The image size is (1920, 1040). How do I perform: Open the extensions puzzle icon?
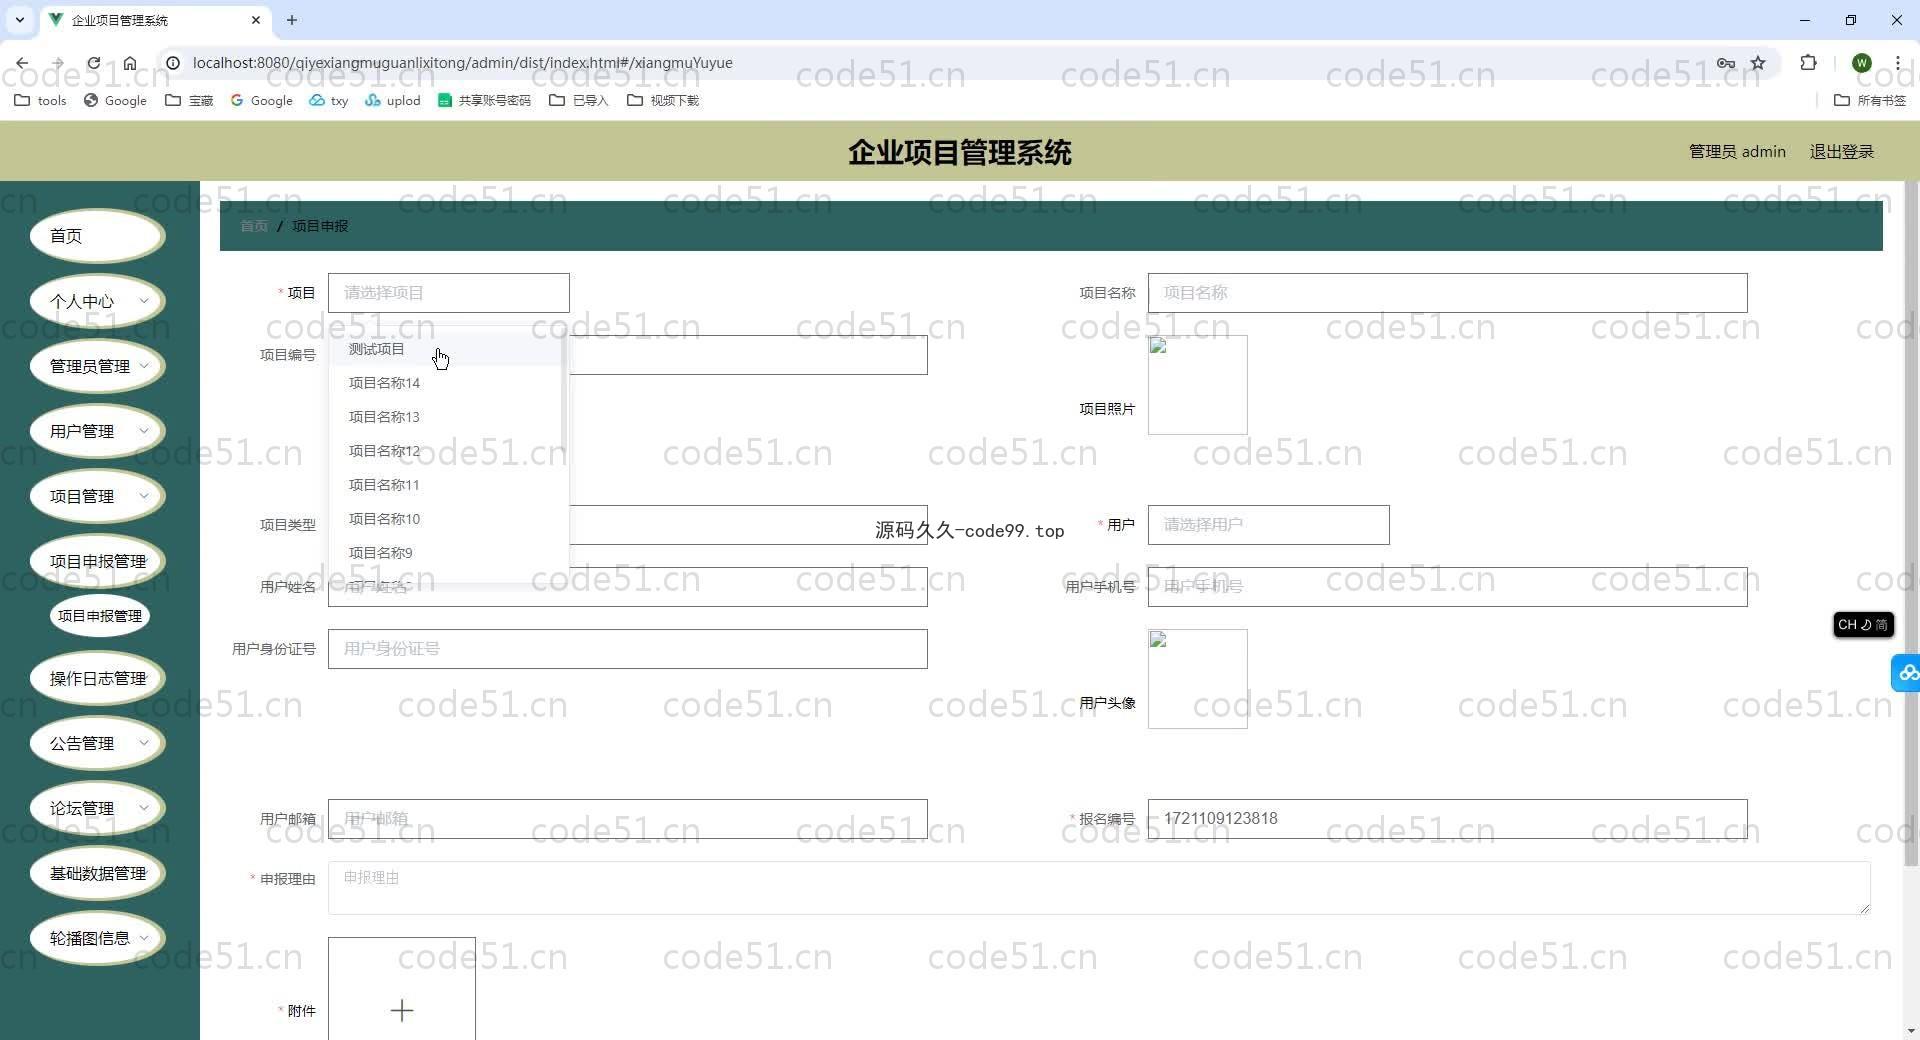[1808, 63]
